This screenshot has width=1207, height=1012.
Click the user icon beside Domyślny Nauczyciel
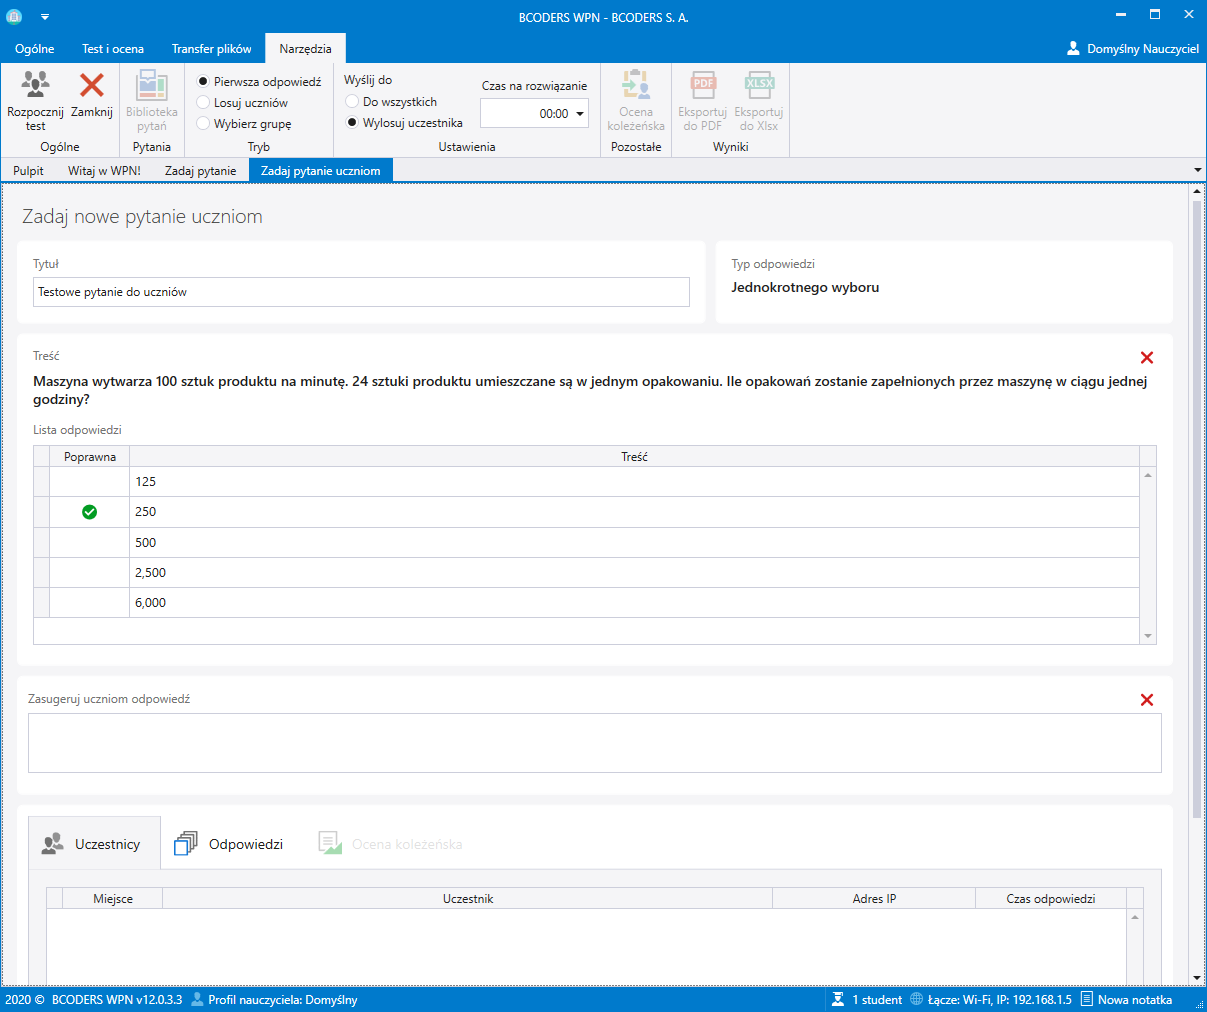[x=1074, y=48]
